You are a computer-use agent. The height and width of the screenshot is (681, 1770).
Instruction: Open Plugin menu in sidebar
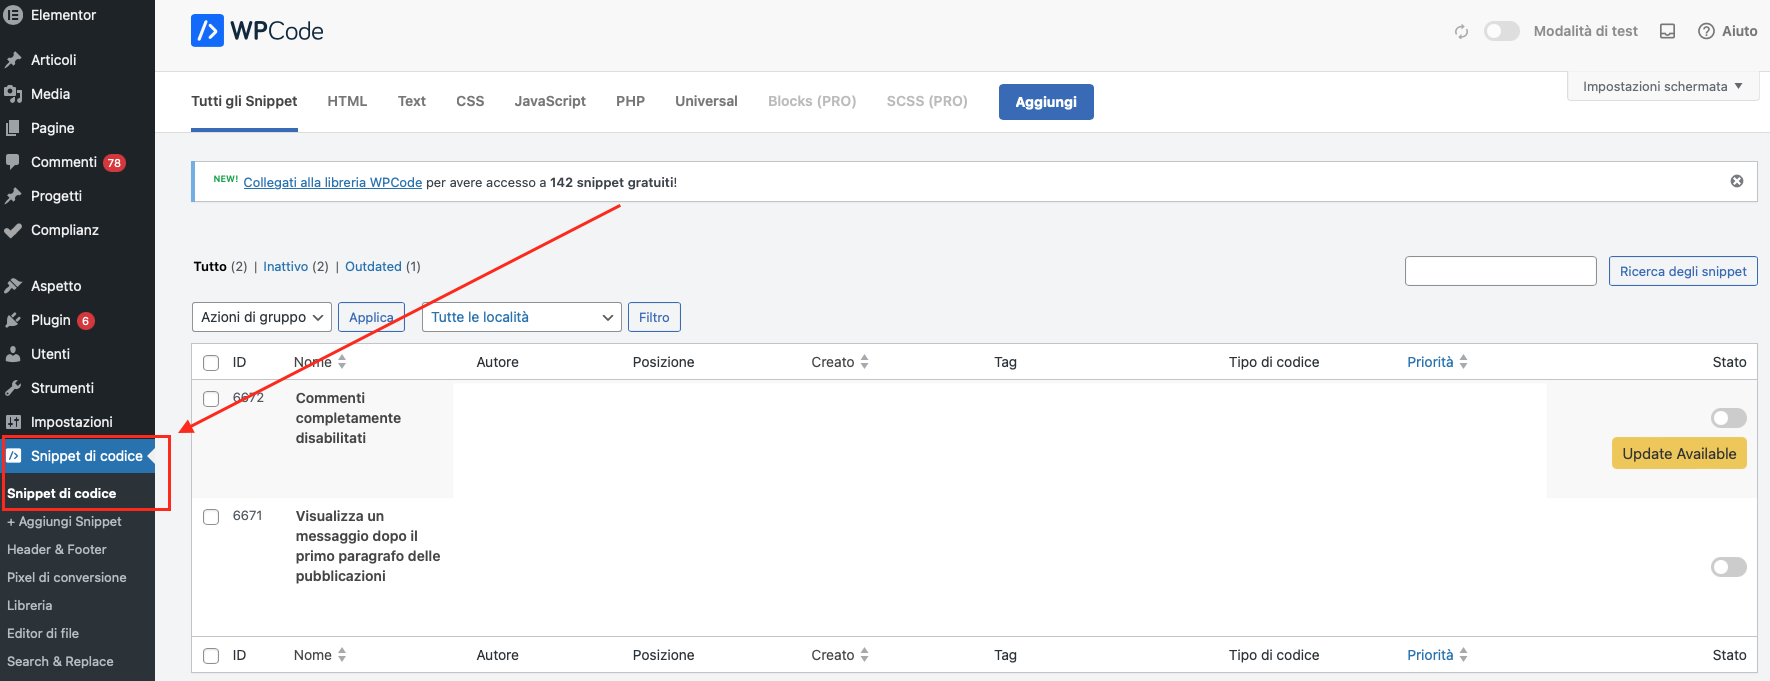coord(50,320)
